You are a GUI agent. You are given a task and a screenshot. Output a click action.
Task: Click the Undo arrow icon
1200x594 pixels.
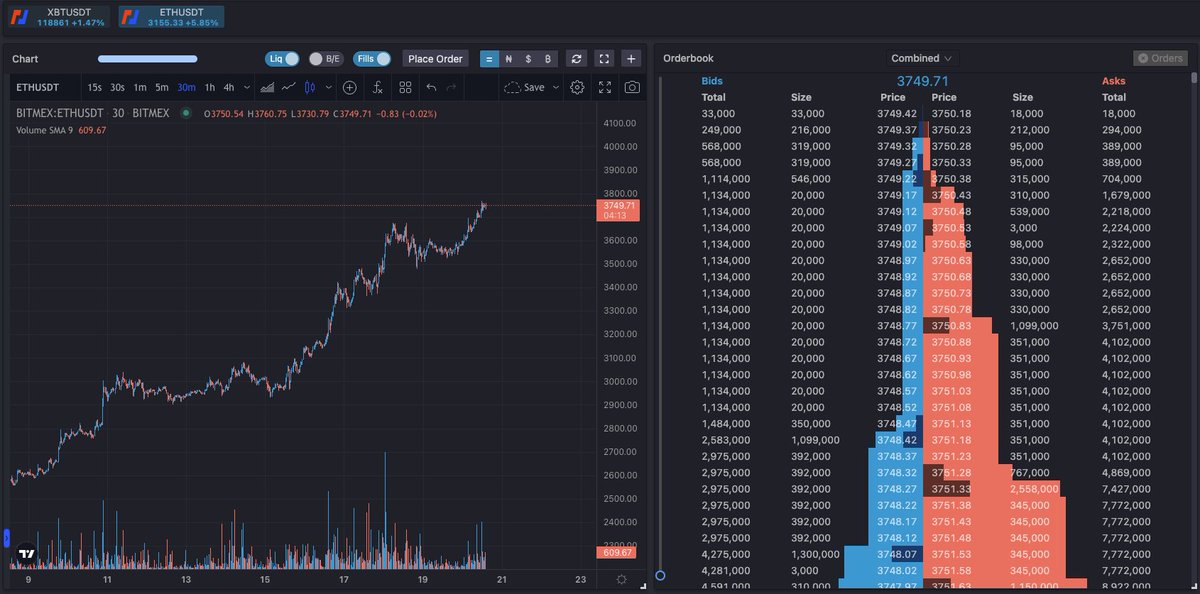[x=432, y=87]
